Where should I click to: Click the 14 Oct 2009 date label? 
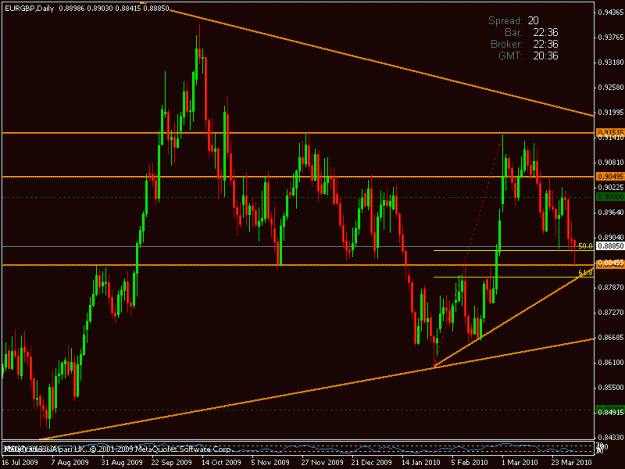tap(222, 463)
